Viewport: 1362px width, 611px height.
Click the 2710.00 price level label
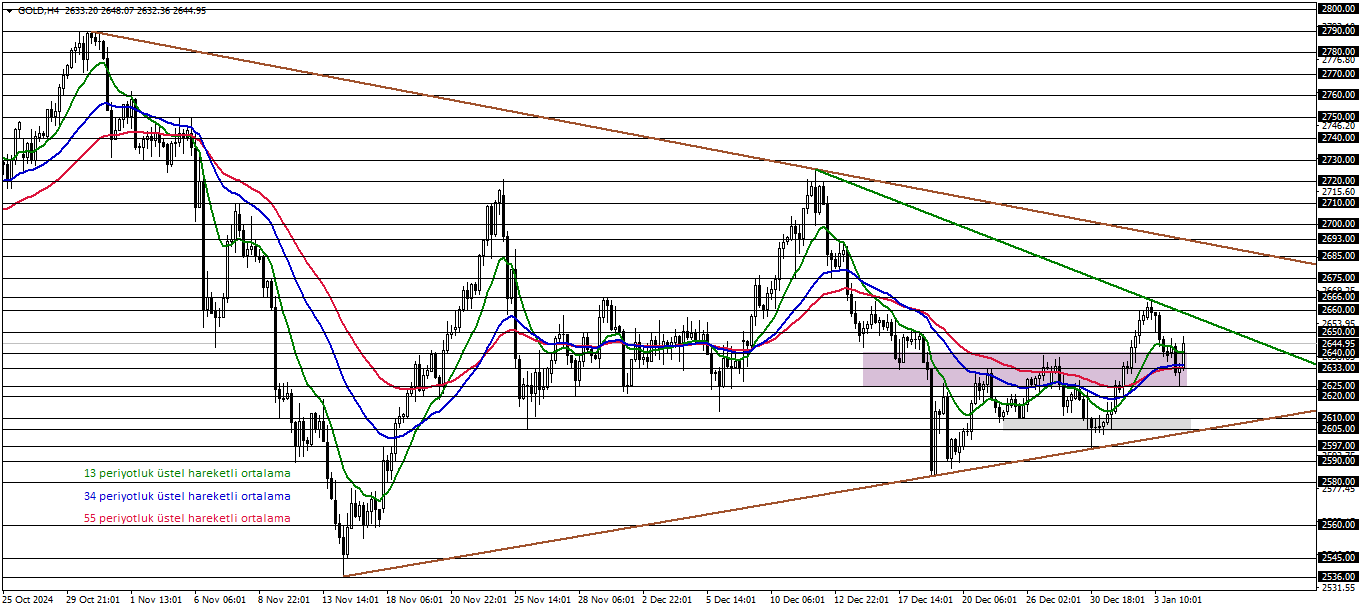coord(1338,203)
